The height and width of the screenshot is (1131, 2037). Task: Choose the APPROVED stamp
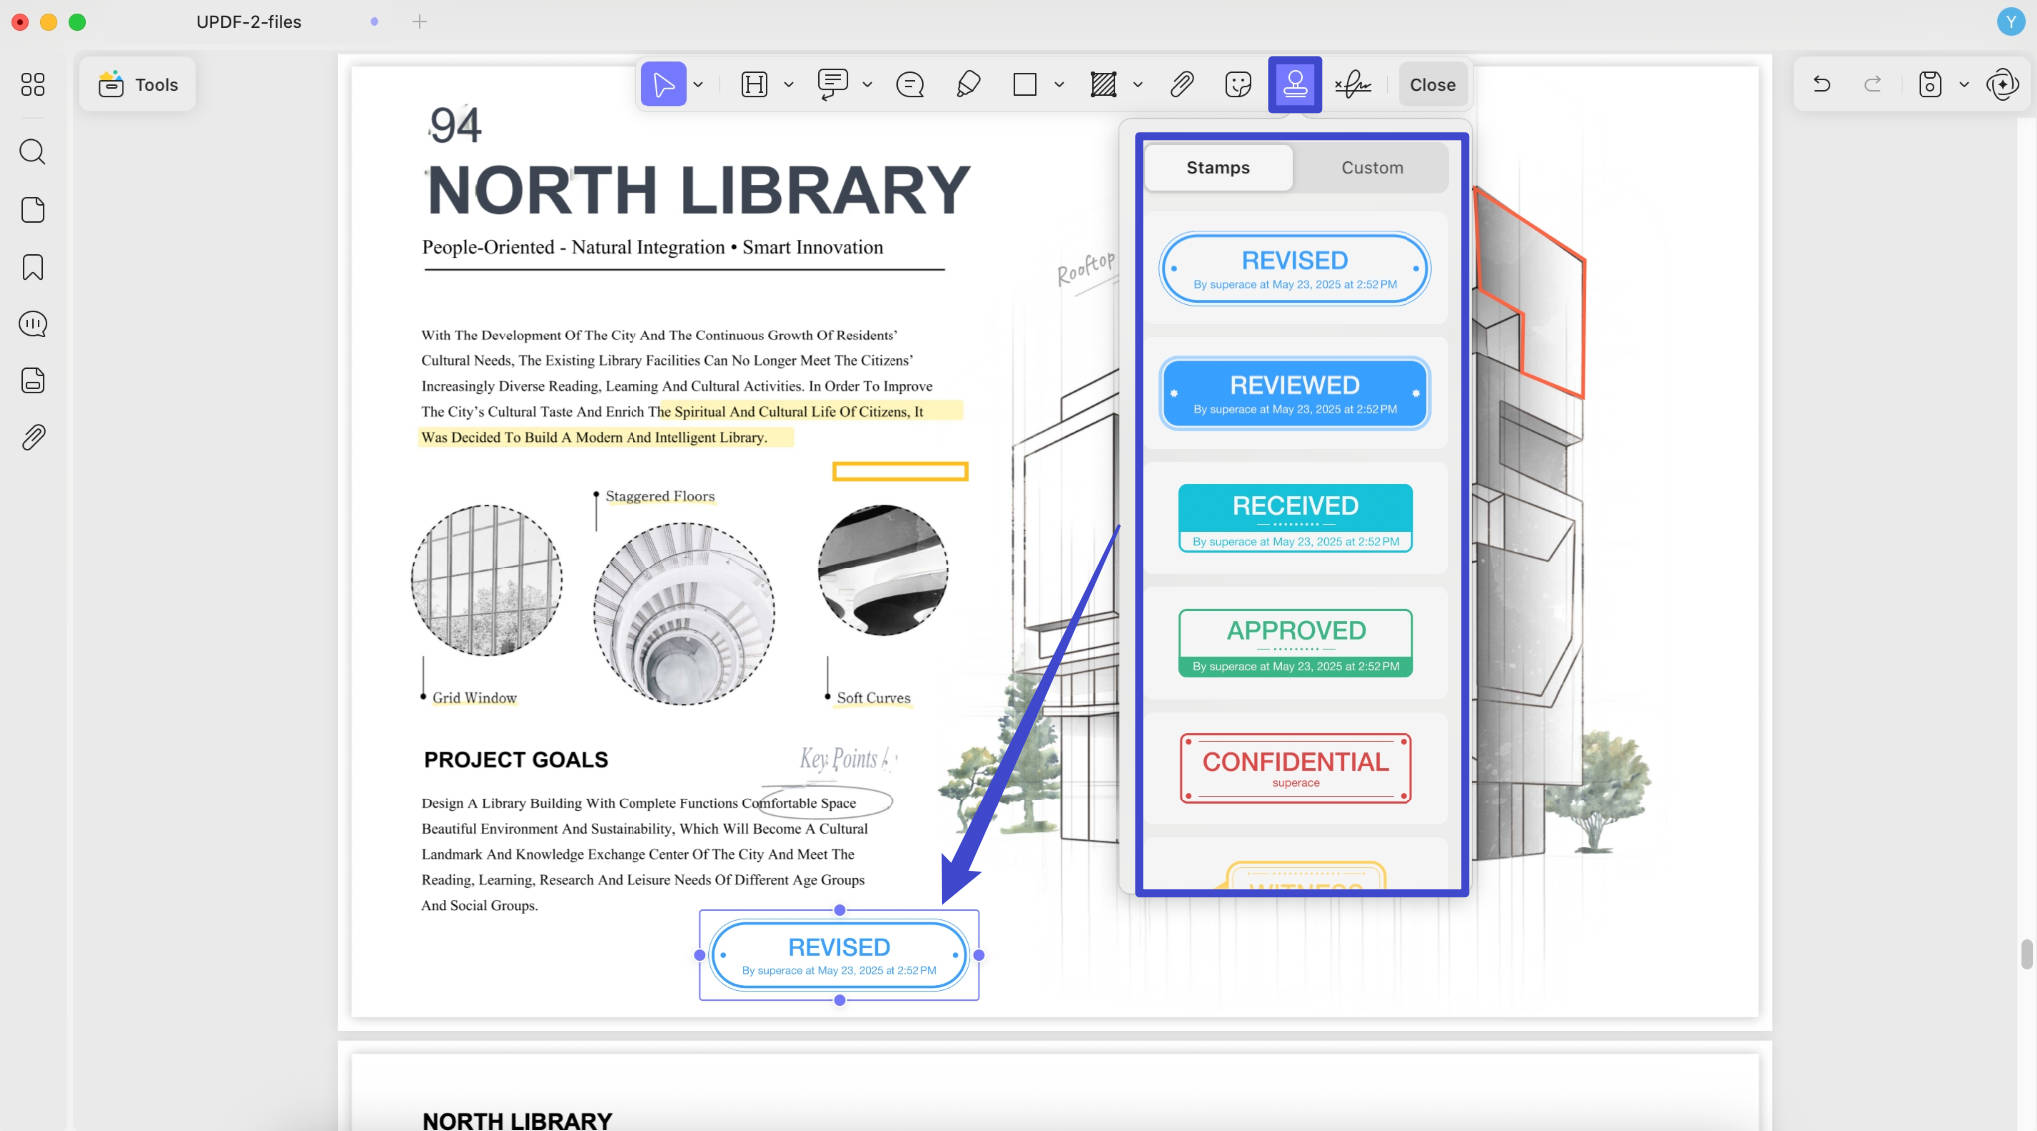tap(1295, 644)
